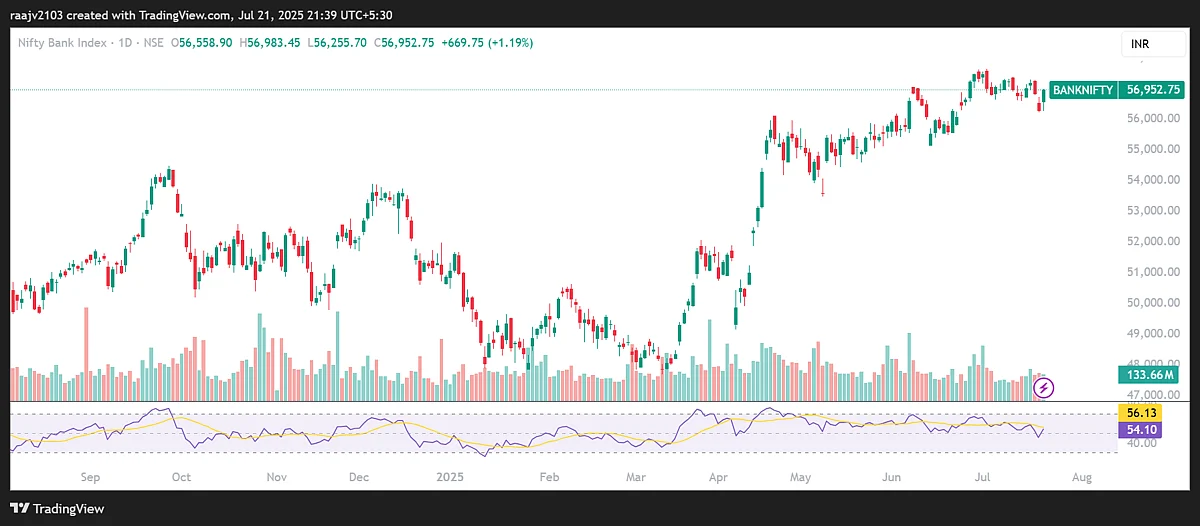The width and height of the screenshot is (1200, 526).
Task: Click the Oct label on time axis
Action: click(182, 478)
